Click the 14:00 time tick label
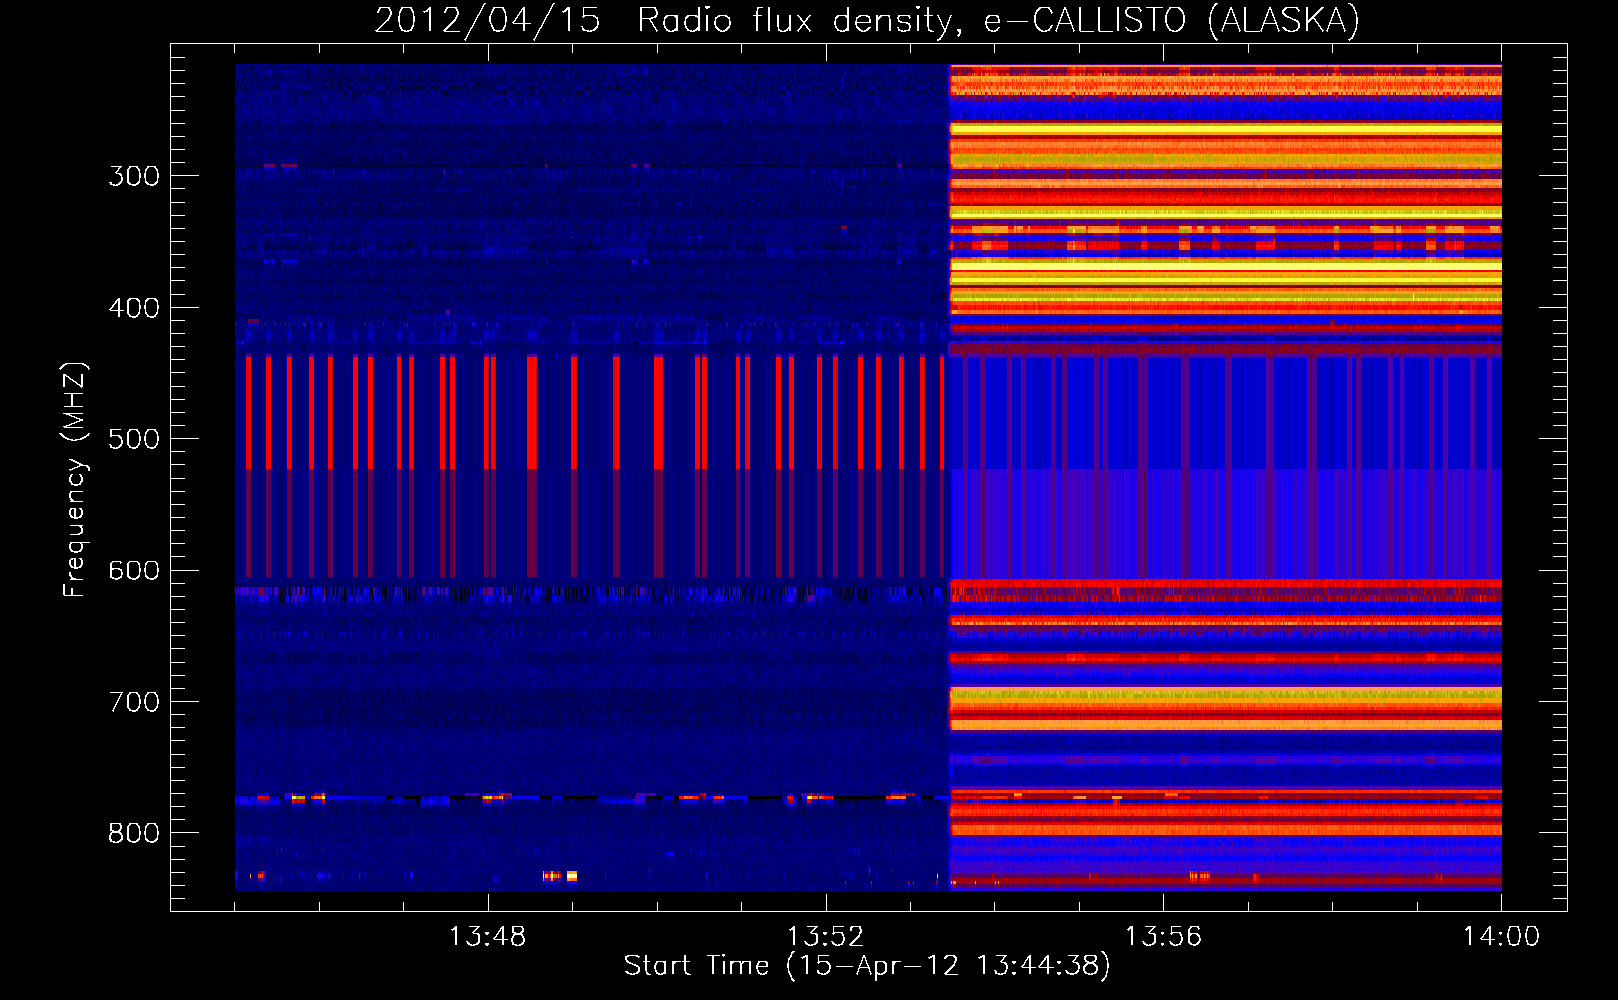The width and height of the screenshot is (1618, 1000). tap(1501, 937)
